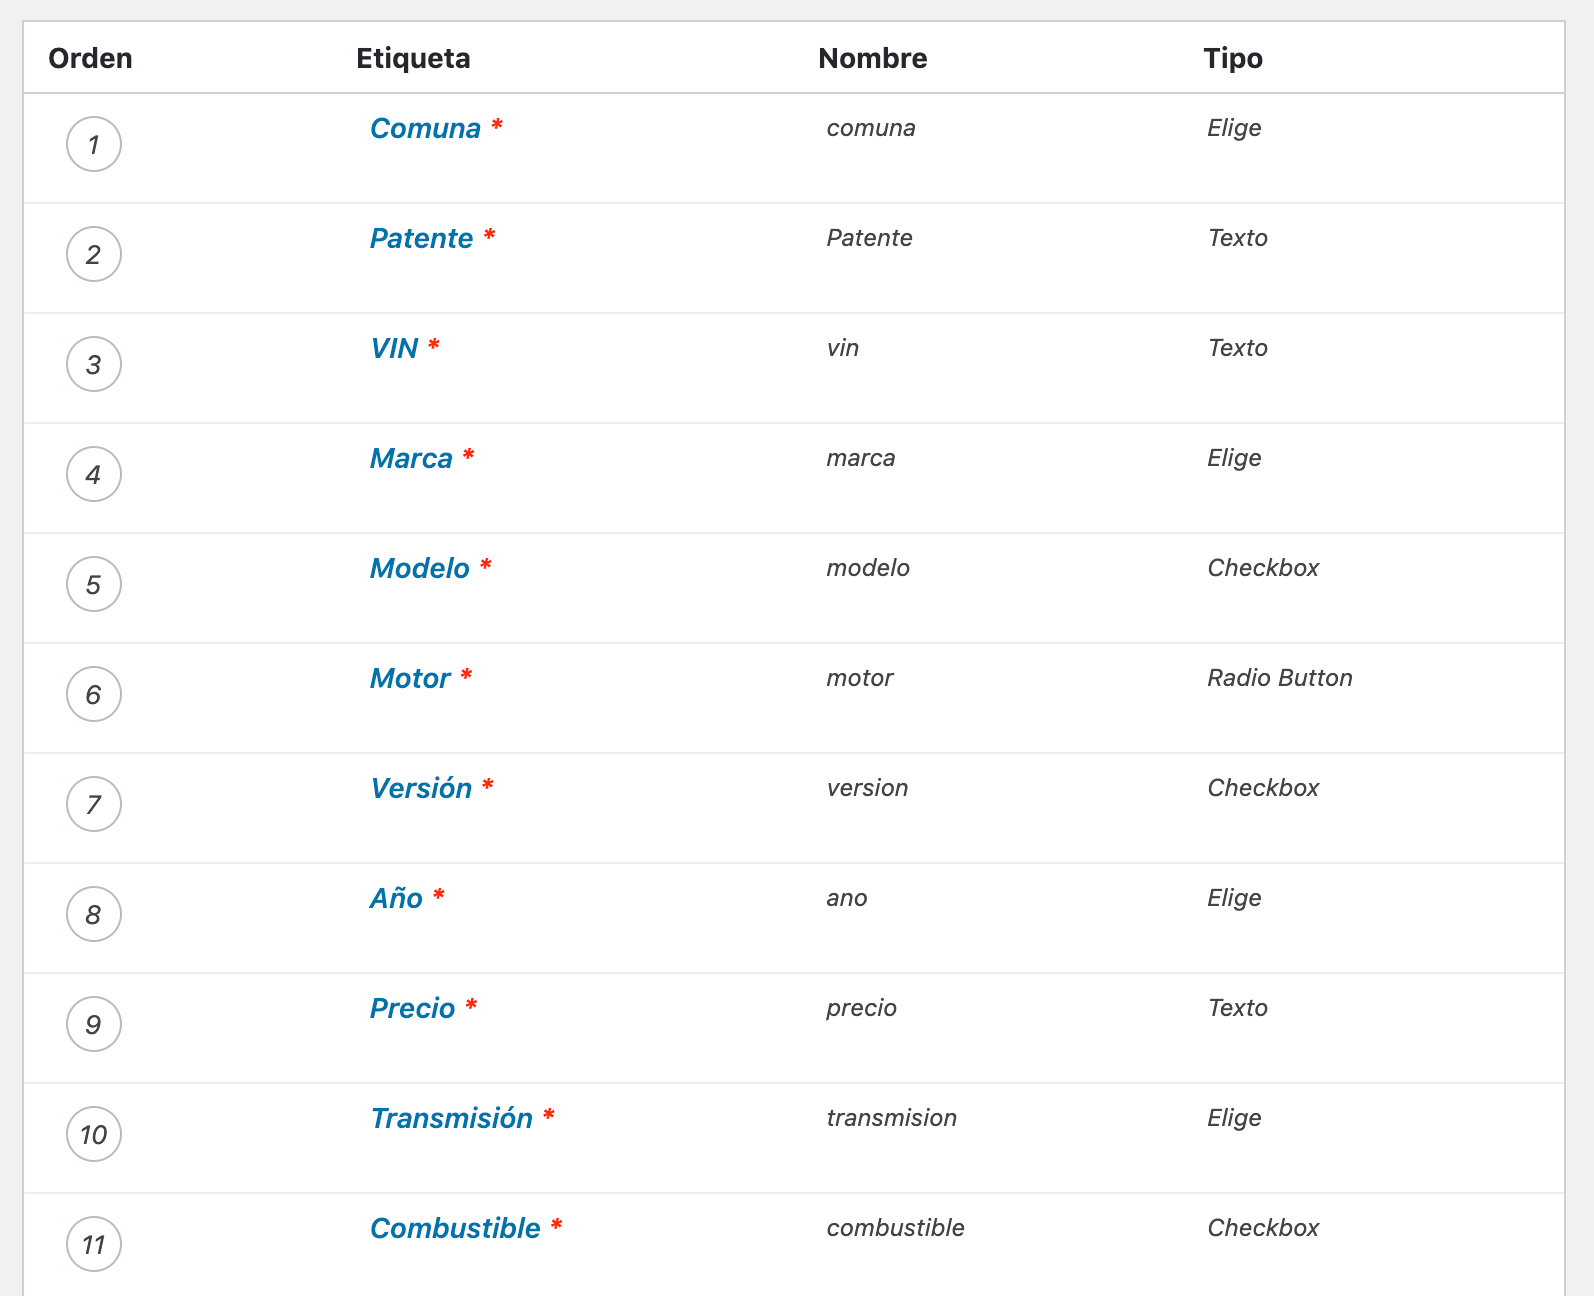This screenshot has height=1296, width=1594.
Task: Select the order circle numbered 2
Action: (x=94, y=254)
